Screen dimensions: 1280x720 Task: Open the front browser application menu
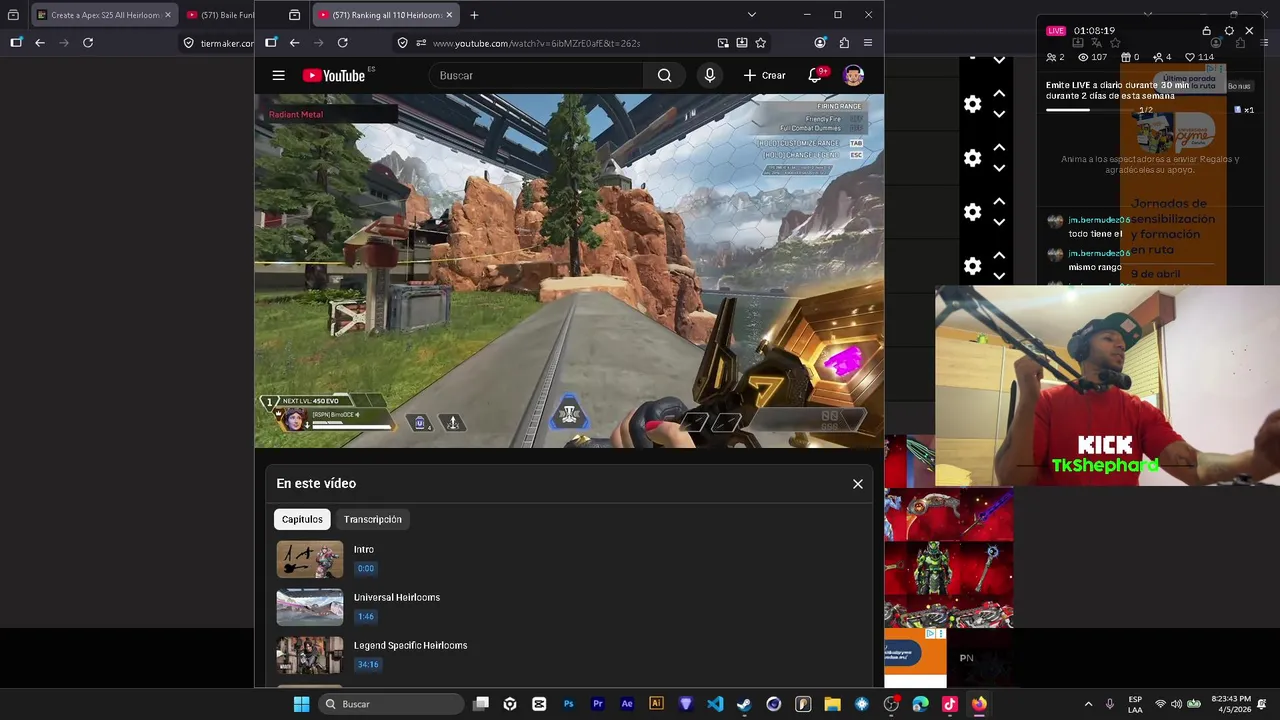coord(868,43)
